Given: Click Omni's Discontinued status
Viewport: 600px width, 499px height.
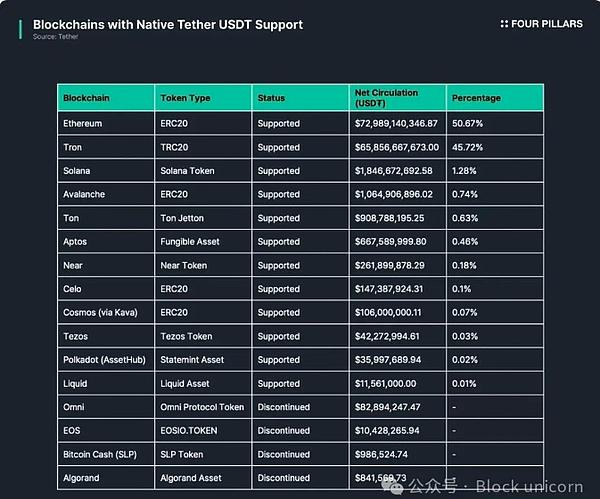Looking at the screenshot, I should coord(284,407).
